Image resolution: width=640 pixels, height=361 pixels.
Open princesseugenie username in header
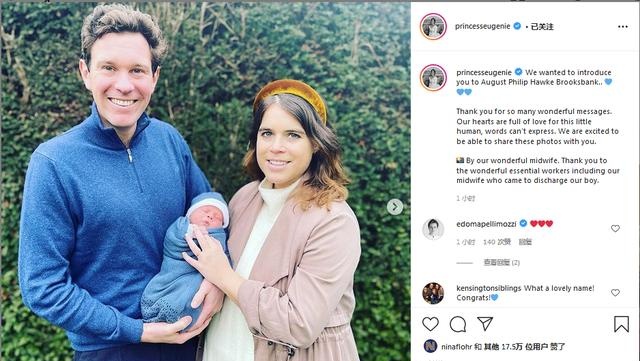click(482, 26)
